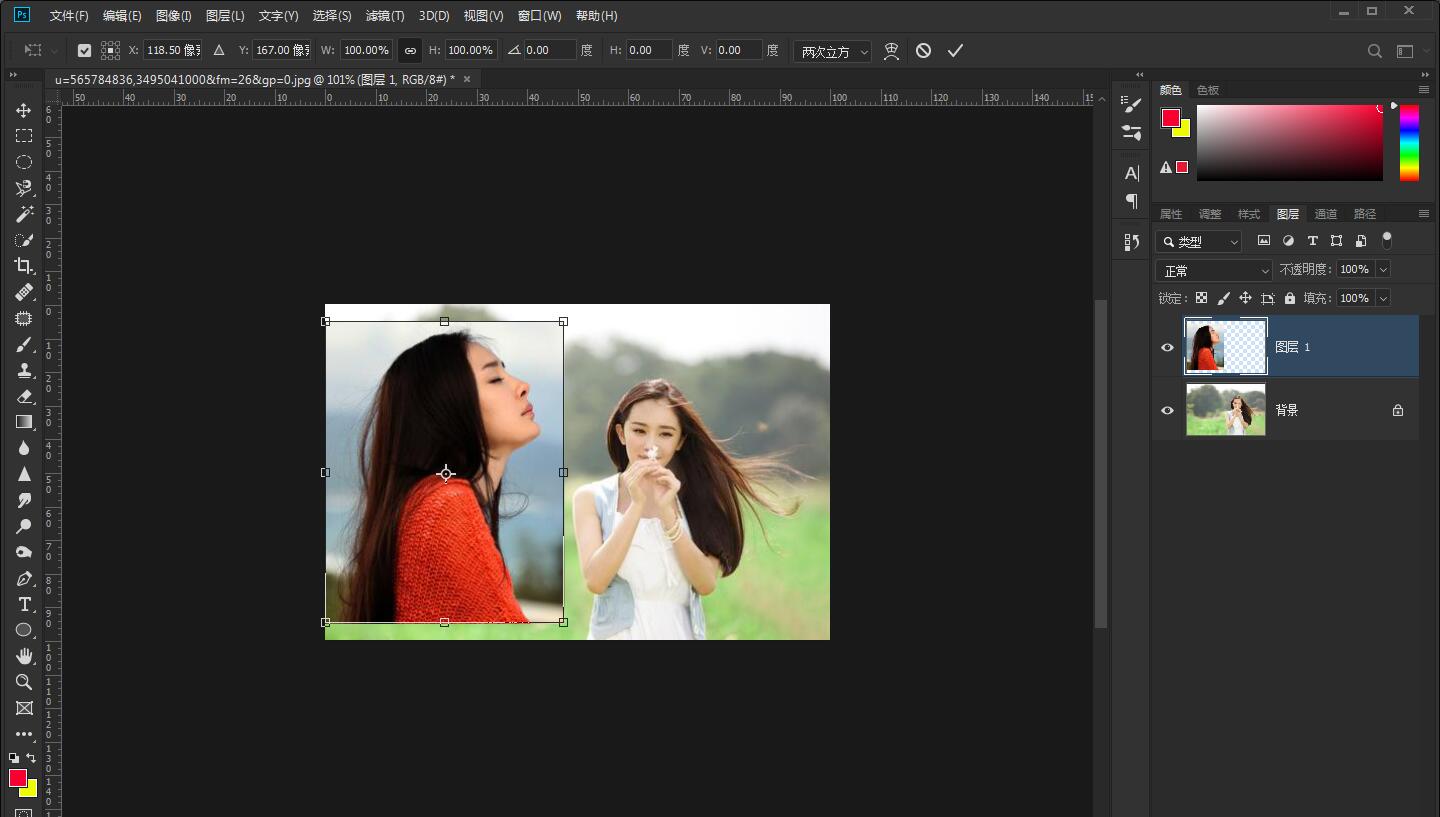Select the Horizontal Type tool

click(x=24, y=604)
